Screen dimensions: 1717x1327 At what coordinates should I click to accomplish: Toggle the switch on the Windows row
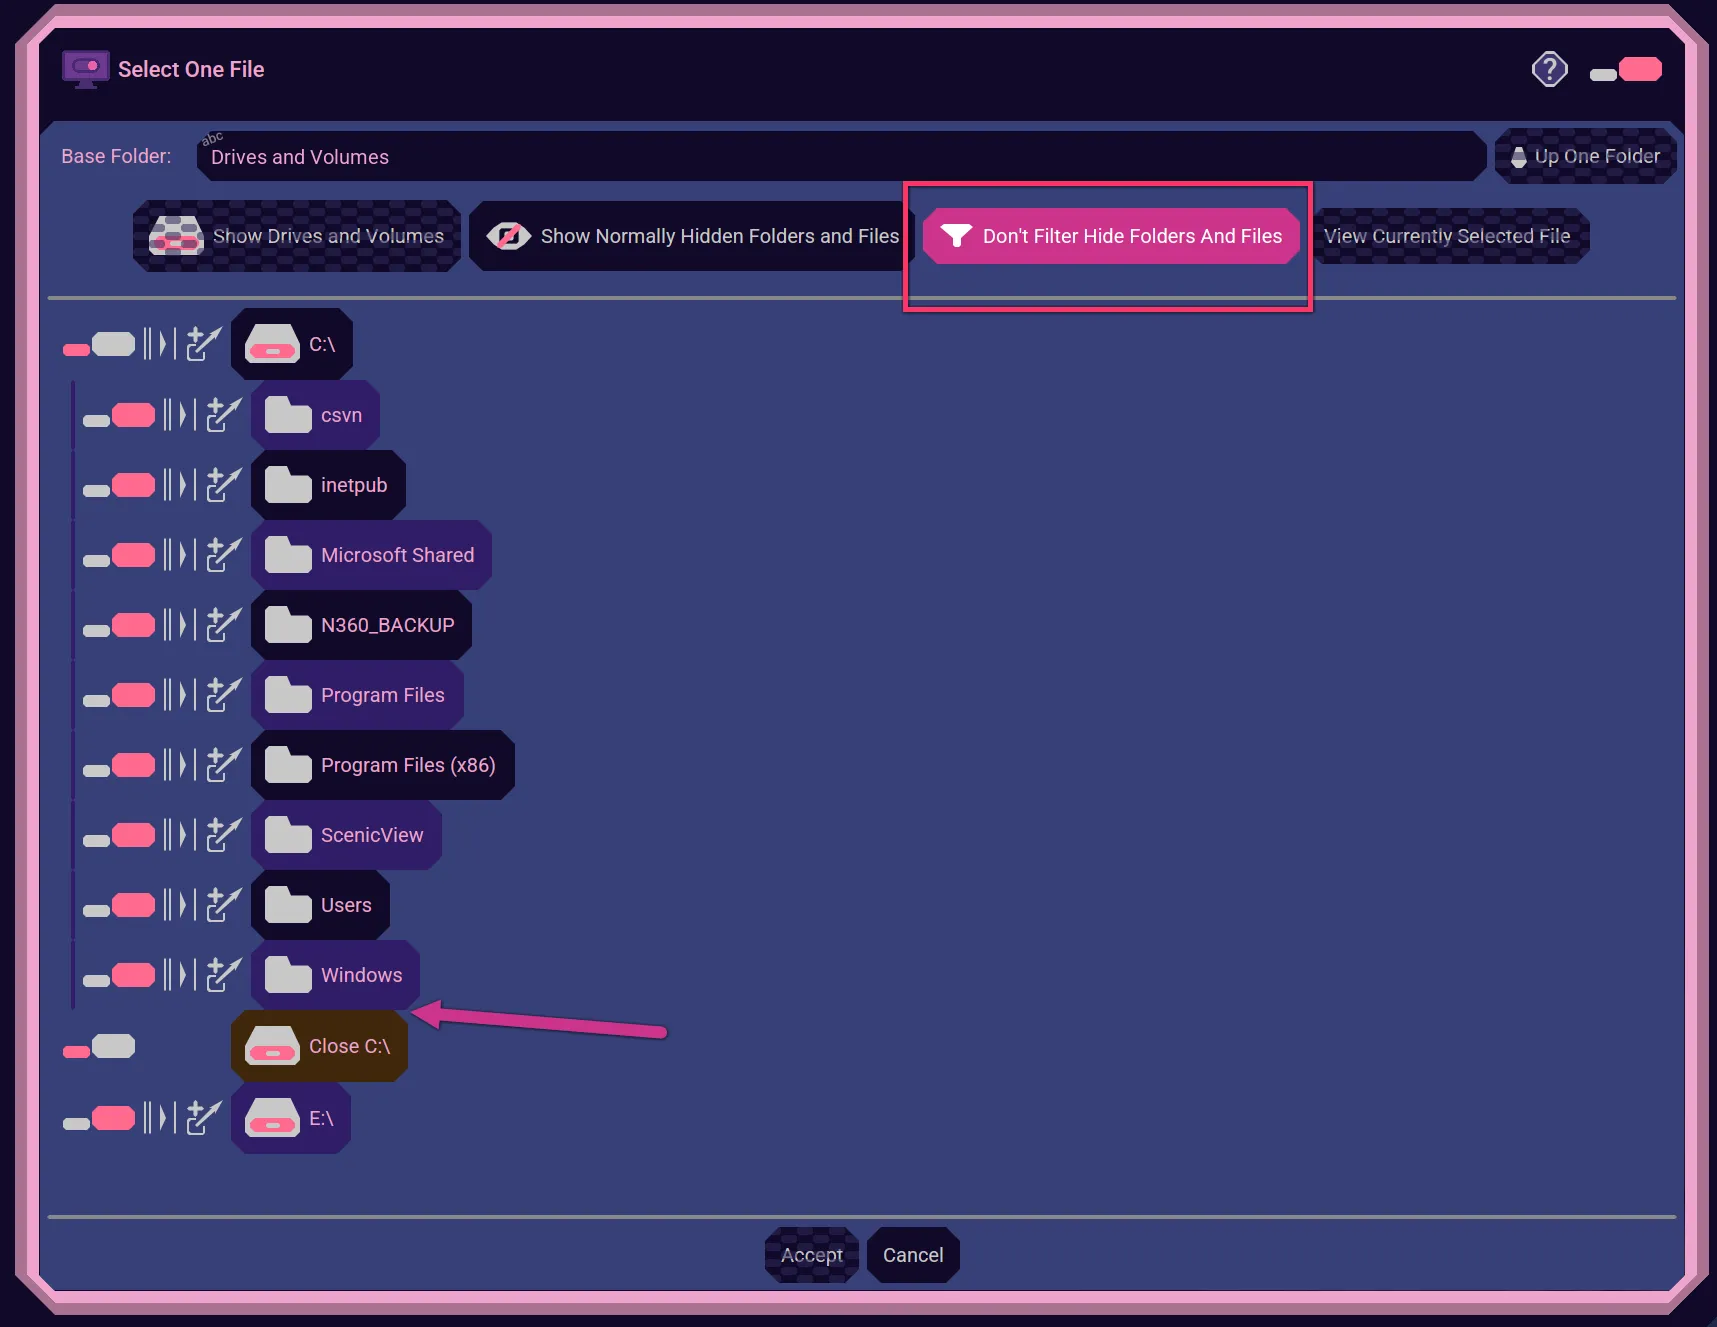coord(119,976)
